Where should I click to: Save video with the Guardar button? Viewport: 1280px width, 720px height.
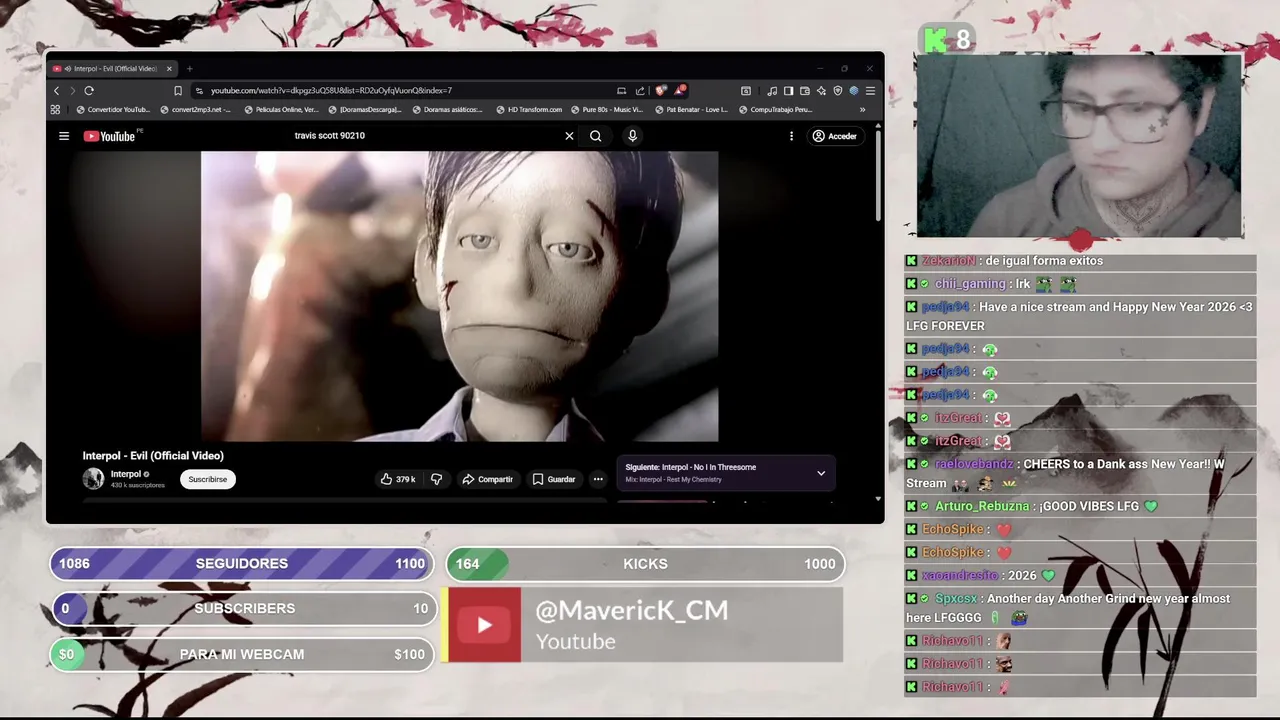553,479
